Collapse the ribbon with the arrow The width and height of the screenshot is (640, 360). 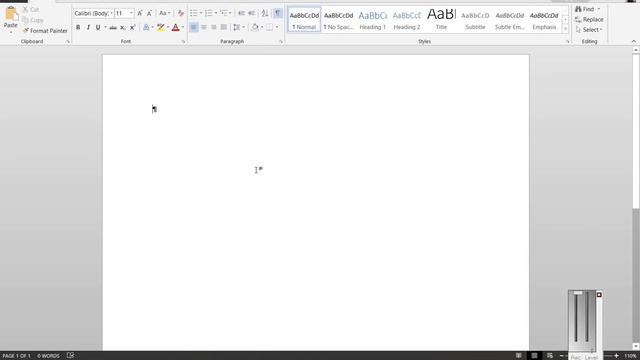tap(633, 42)
